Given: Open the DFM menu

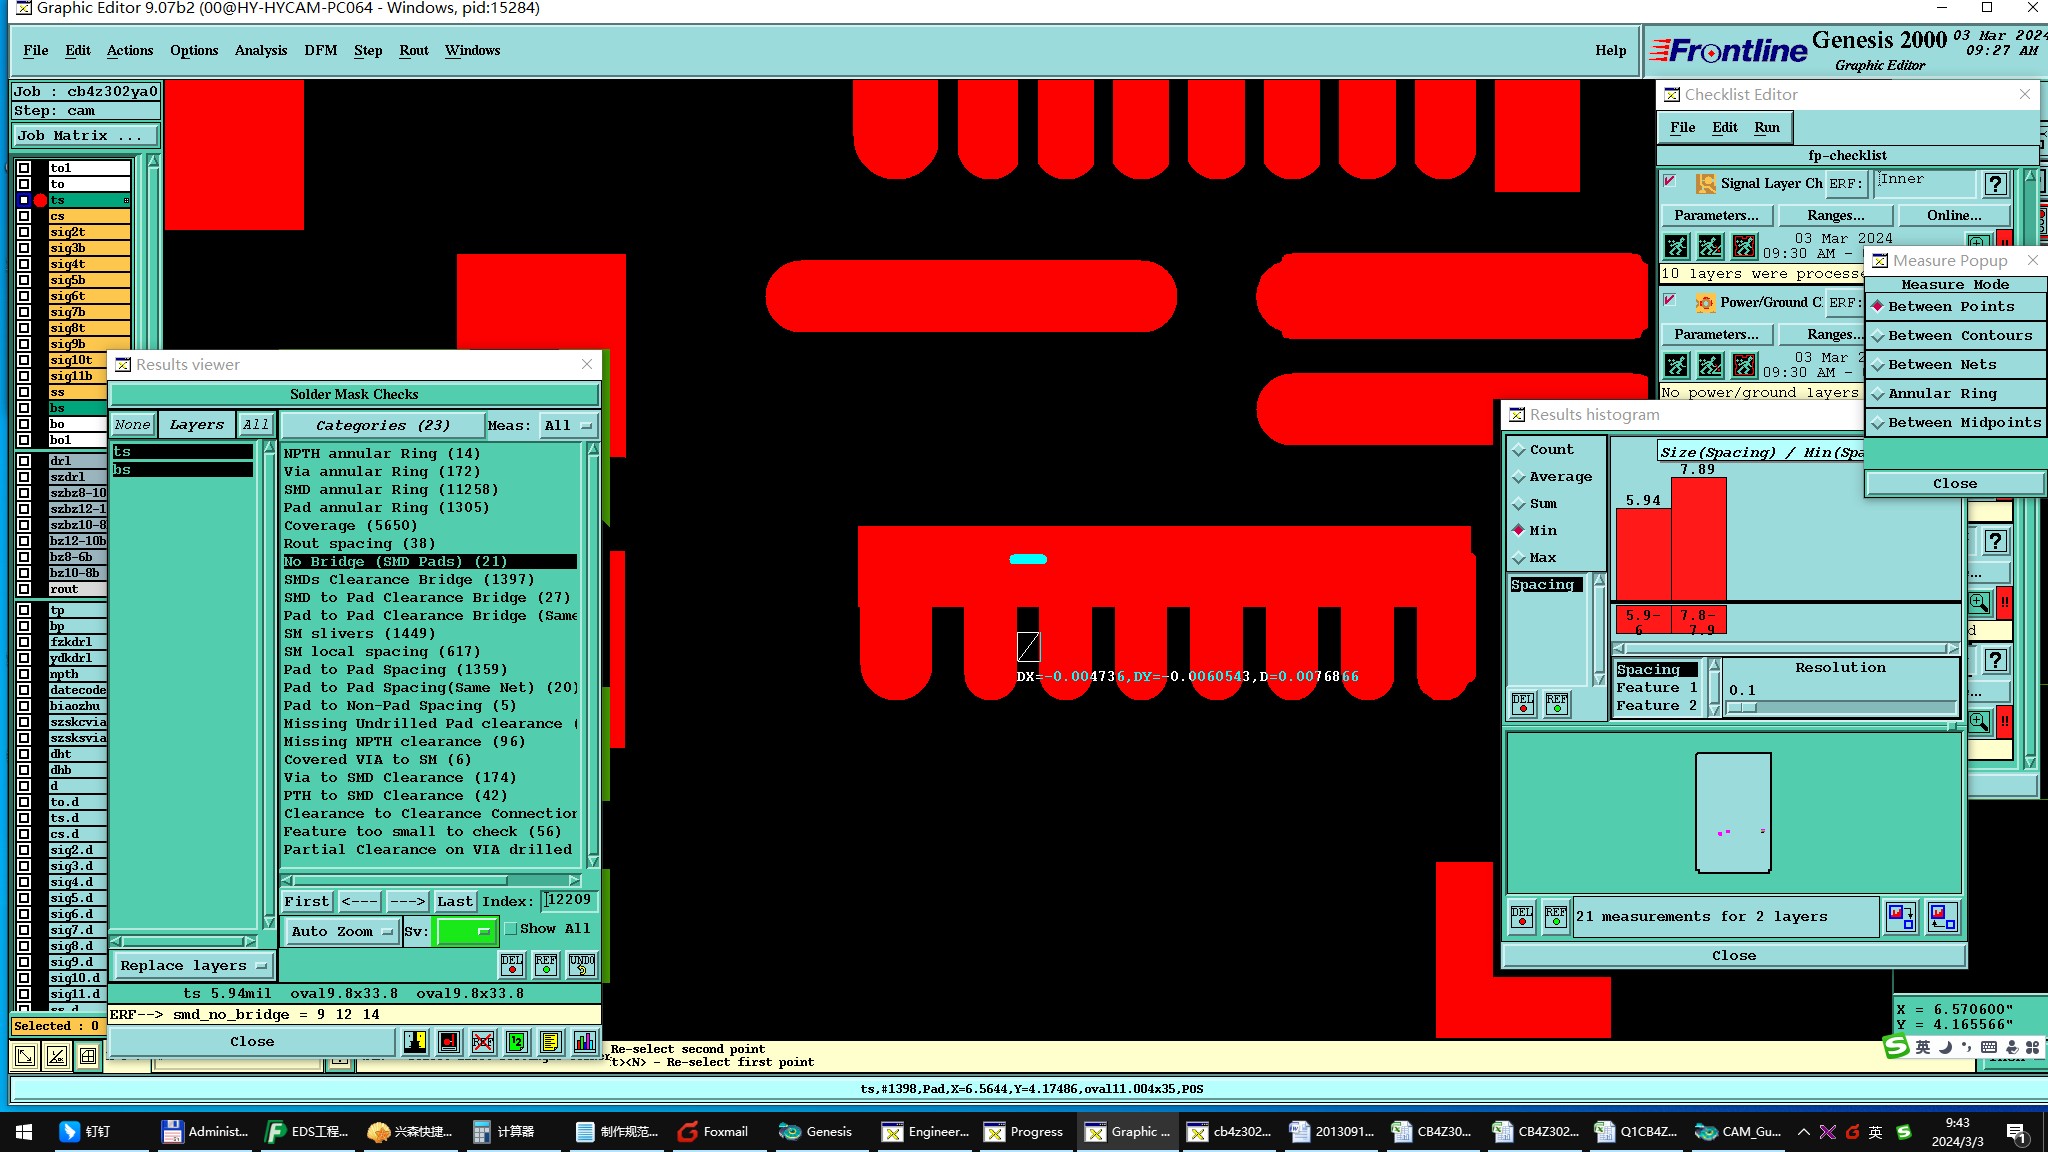Looking at the screenshot, I should point(320,50).
